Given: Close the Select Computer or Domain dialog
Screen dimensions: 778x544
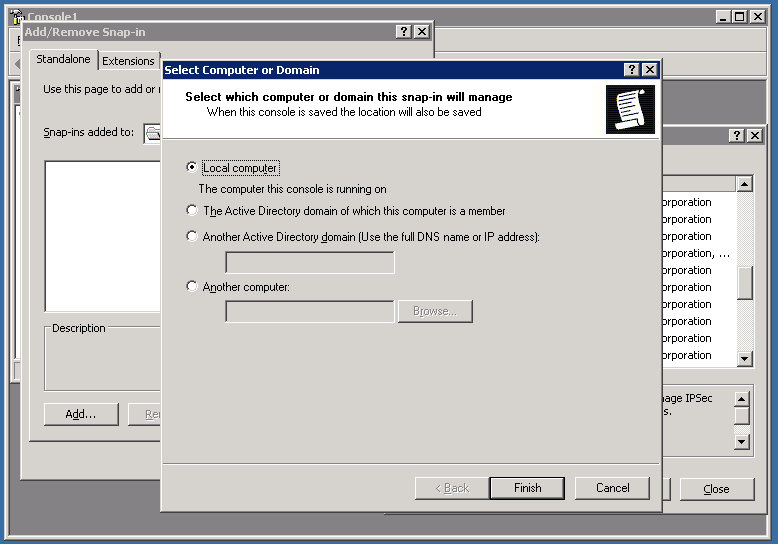Looking at the screenshot, I should 650,70.
